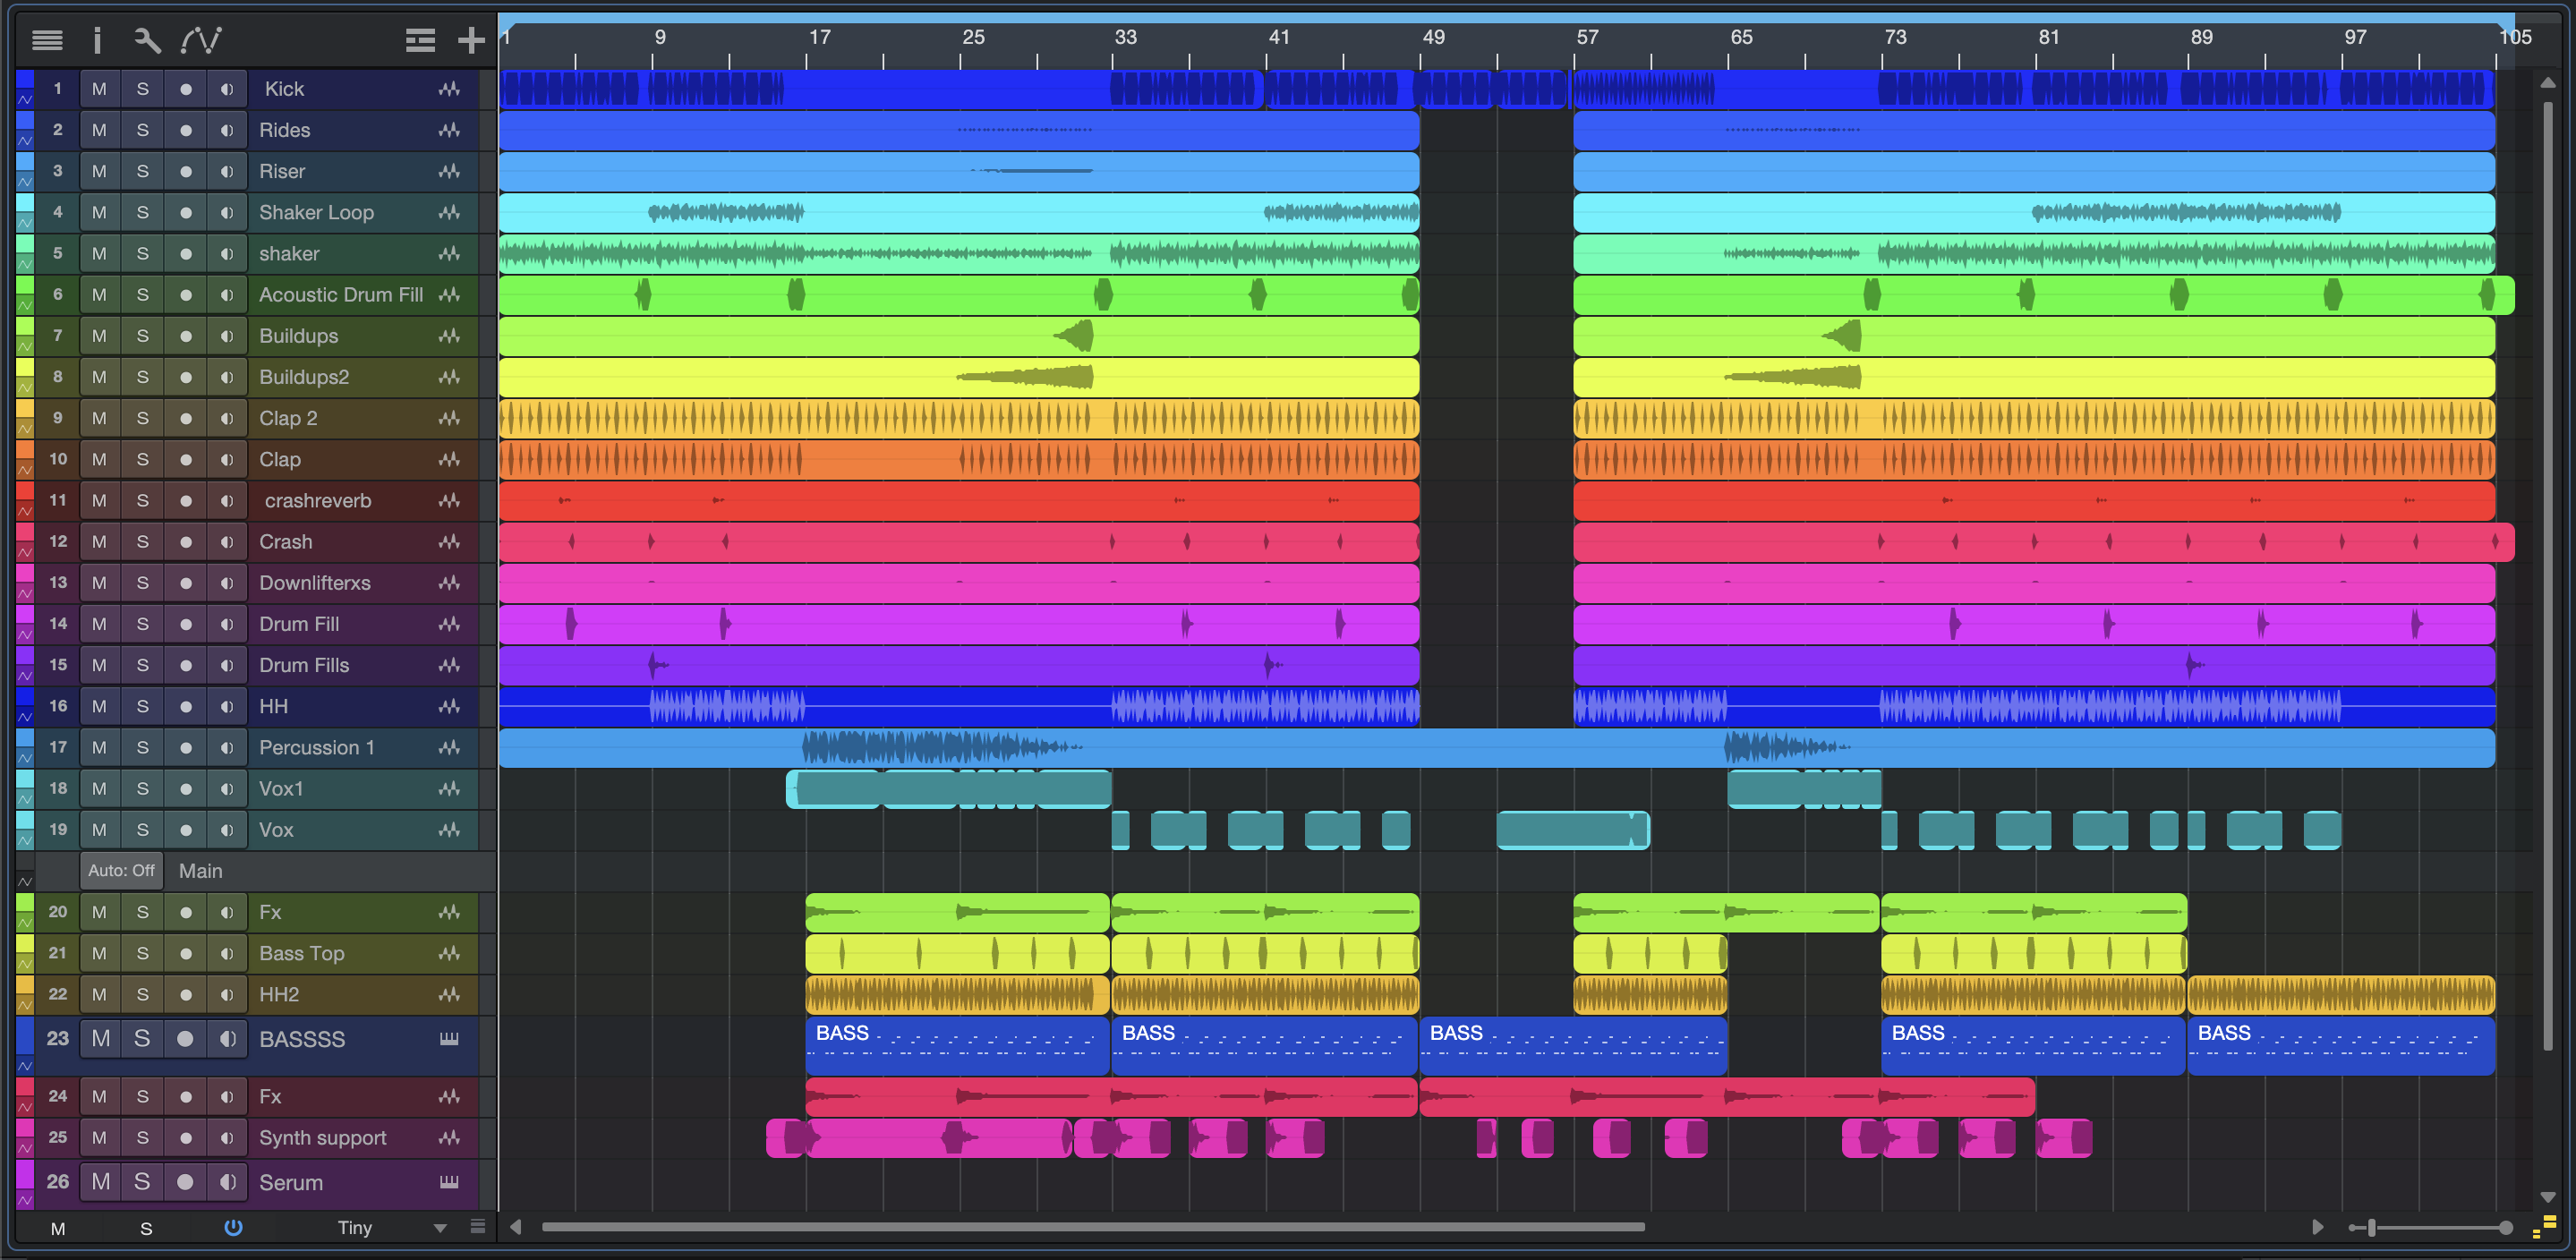Image resolution: width=2576 pixels, height=1260 pixels.
Task: Click the add track plus icon
Action: point(471,40)
